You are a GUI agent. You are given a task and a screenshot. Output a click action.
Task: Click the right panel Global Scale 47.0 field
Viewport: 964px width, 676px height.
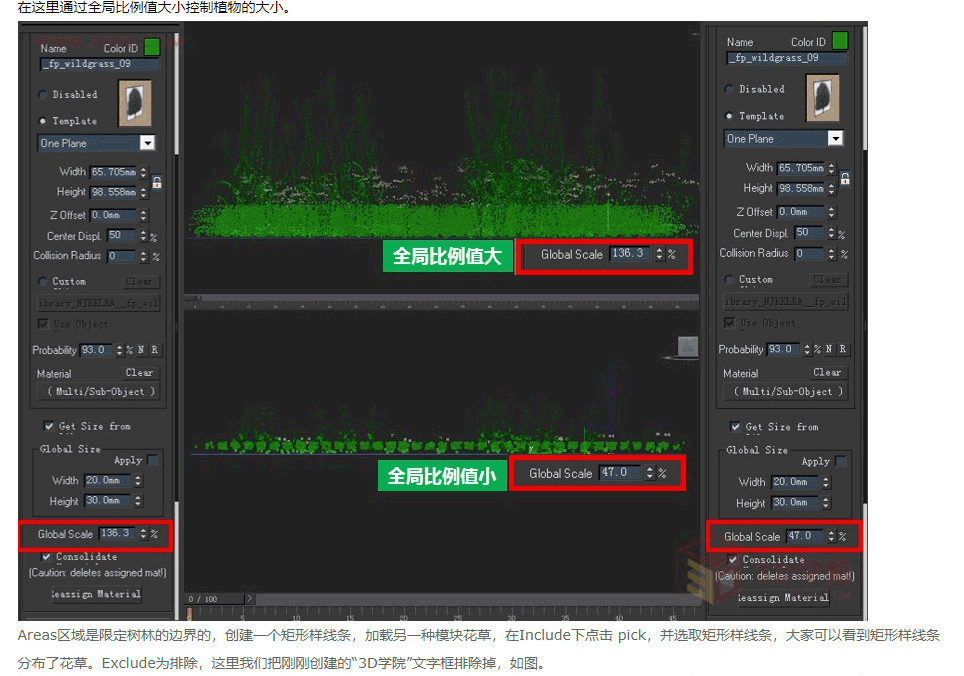tap(806, 536)
